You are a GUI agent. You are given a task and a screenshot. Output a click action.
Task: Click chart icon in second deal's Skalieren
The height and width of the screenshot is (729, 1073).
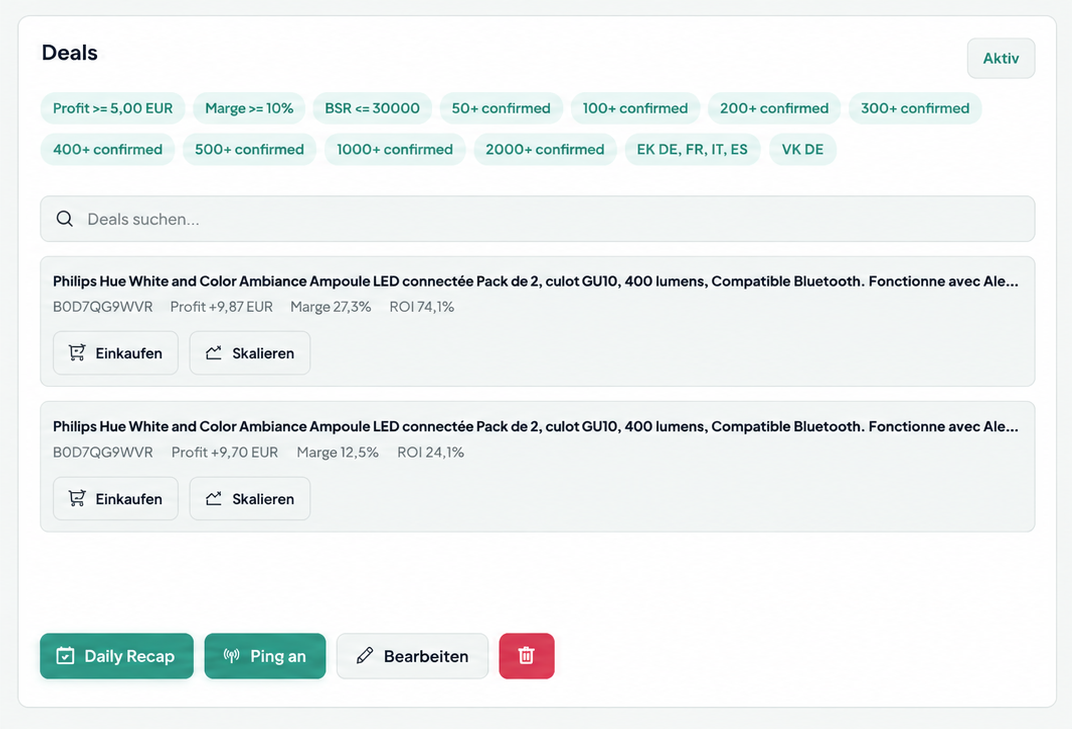[x=214, y=498]
